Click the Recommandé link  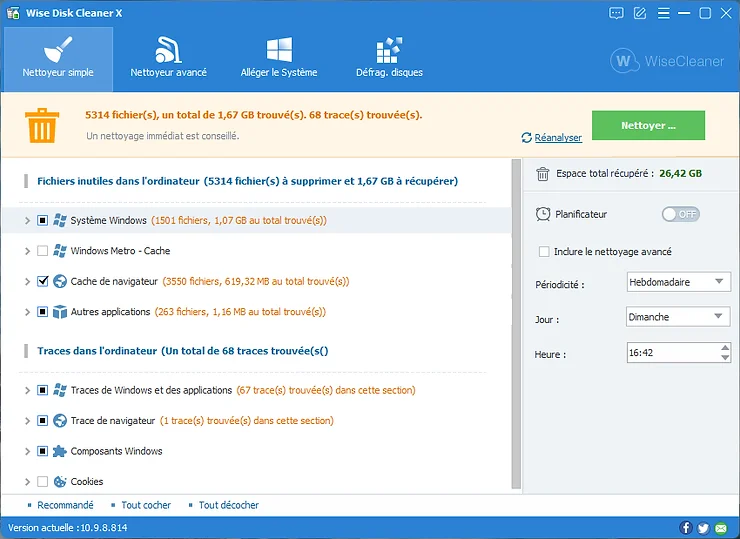coord(65,505)
